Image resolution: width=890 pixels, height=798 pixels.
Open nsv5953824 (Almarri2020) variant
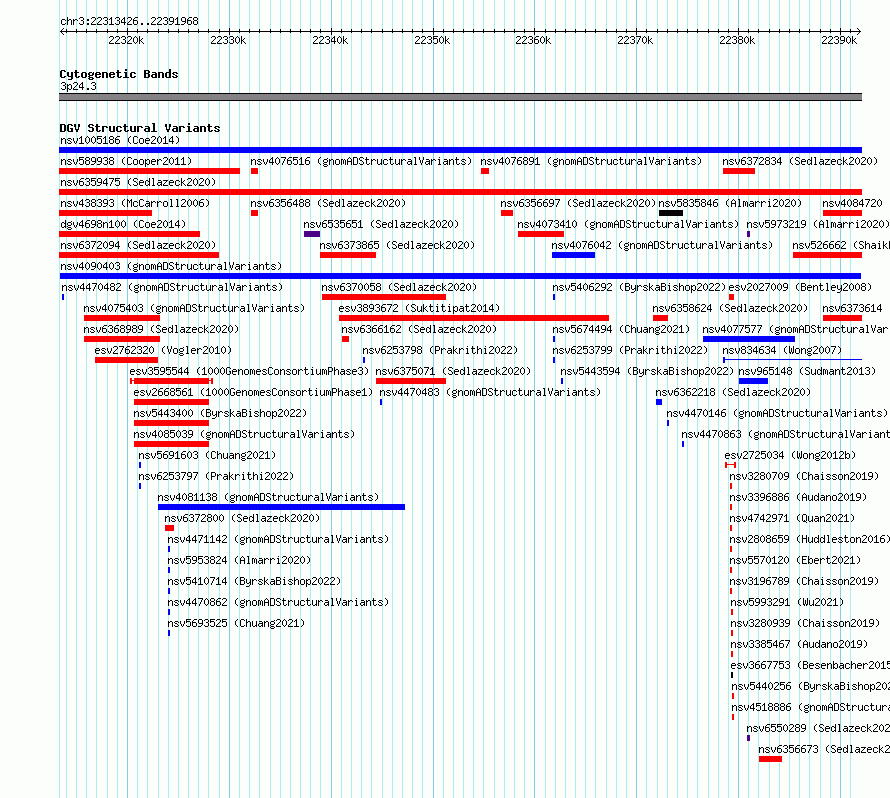click(x=239, y=560)
